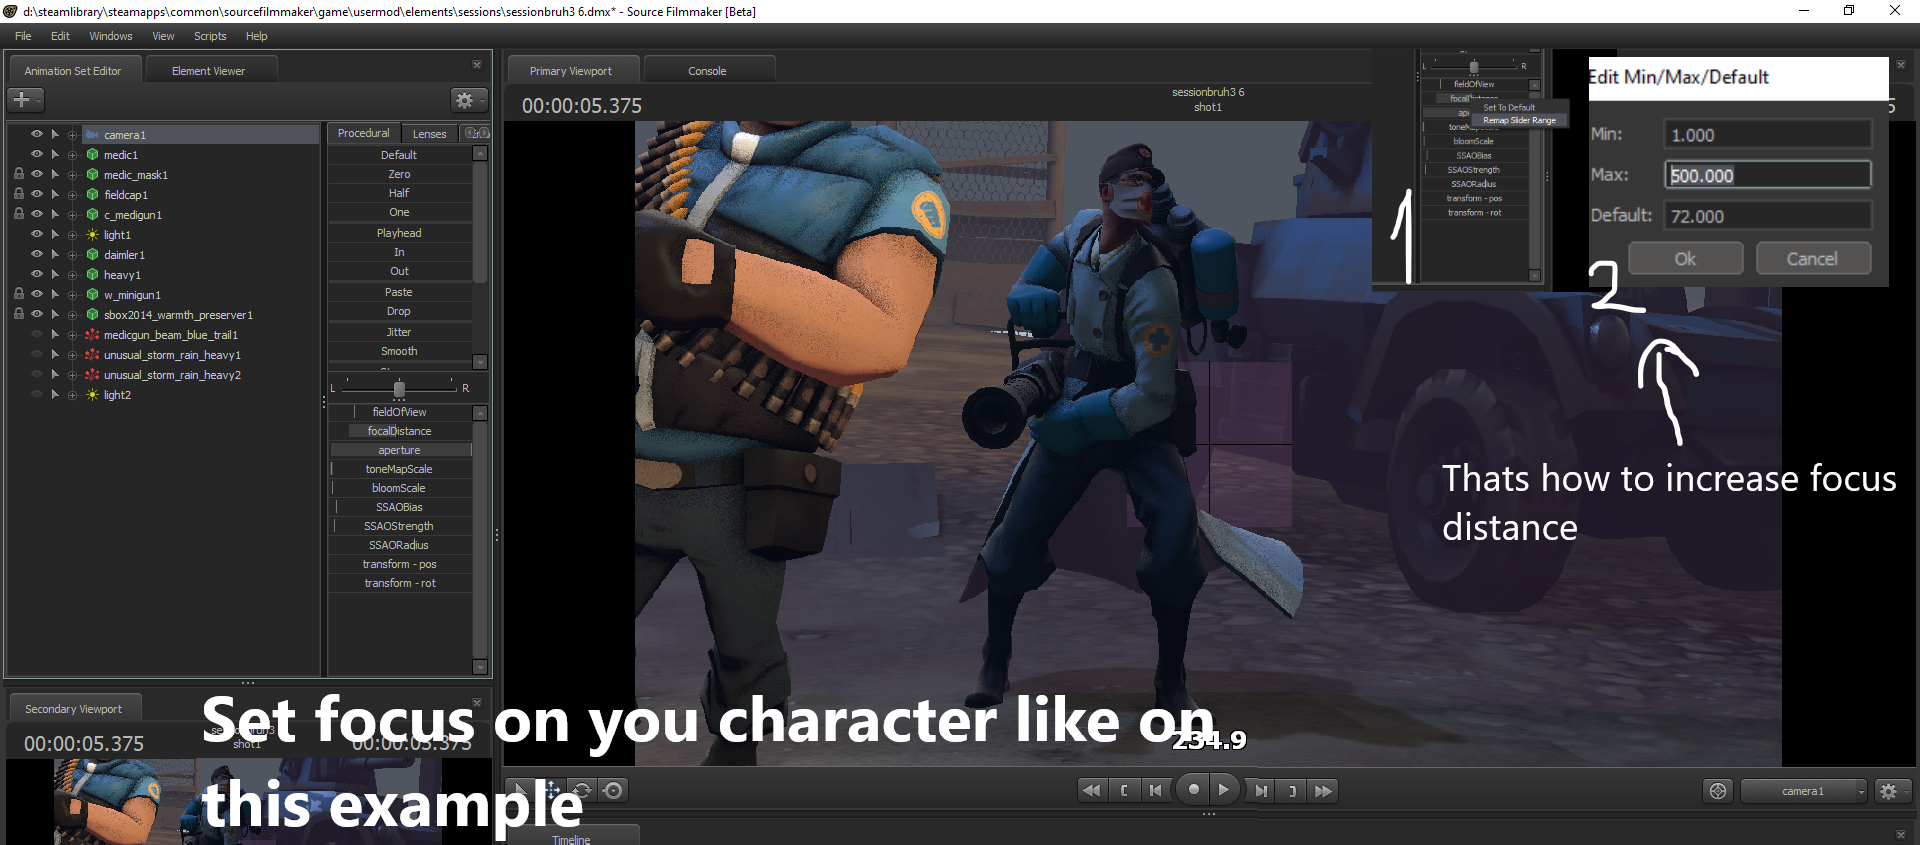Show unusual_storm_rain_heavy1 using its eye icon
This screenshot has height=845, width=1920.
(x=37, y=354)
